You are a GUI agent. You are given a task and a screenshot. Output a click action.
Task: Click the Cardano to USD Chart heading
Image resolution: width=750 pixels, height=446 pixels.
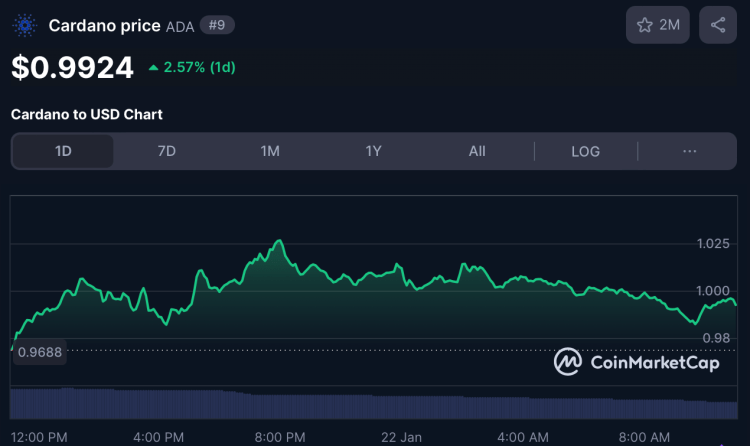point(87,114)
